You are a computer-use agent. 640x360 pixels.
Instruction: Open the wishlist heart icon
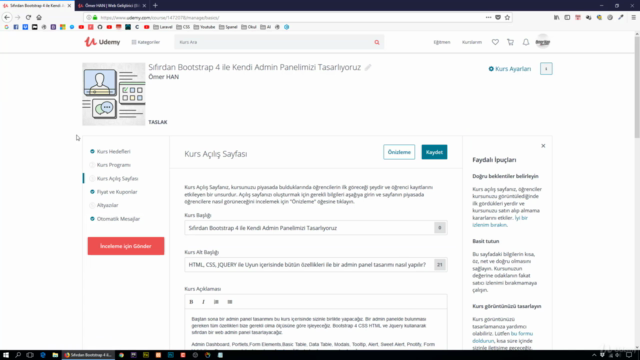[x=495, y=42]
